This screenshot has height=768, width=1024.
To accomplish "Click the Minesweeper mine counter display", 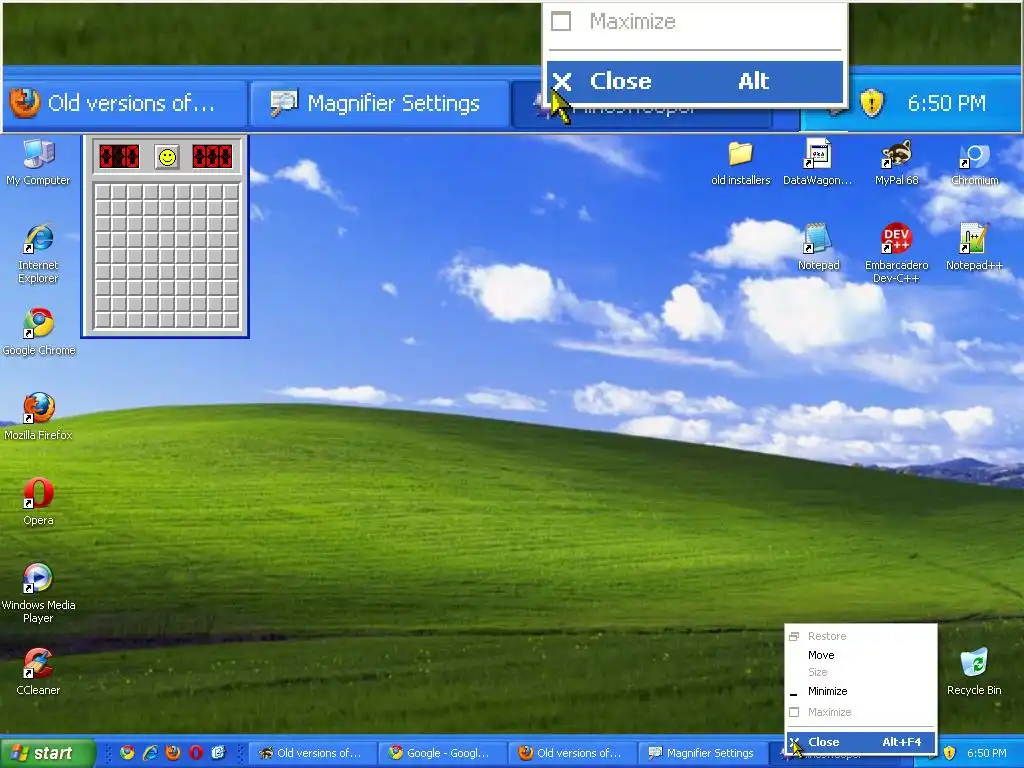I will pos(119,157).
